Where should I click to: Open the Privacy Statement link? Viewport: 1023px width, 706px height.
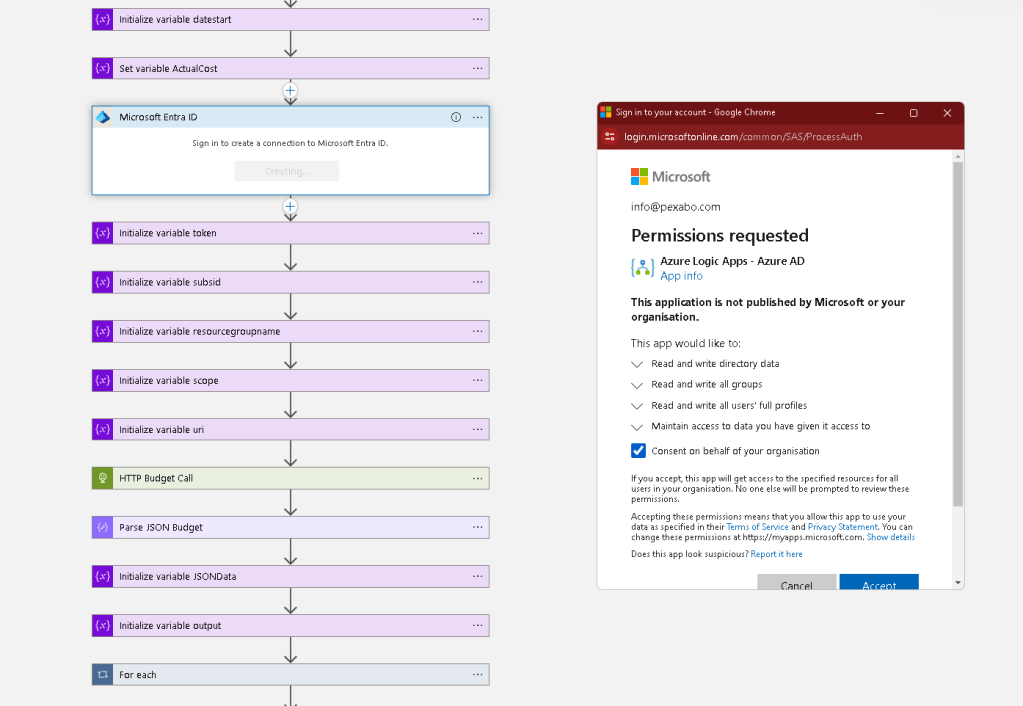tap(842, 527)
